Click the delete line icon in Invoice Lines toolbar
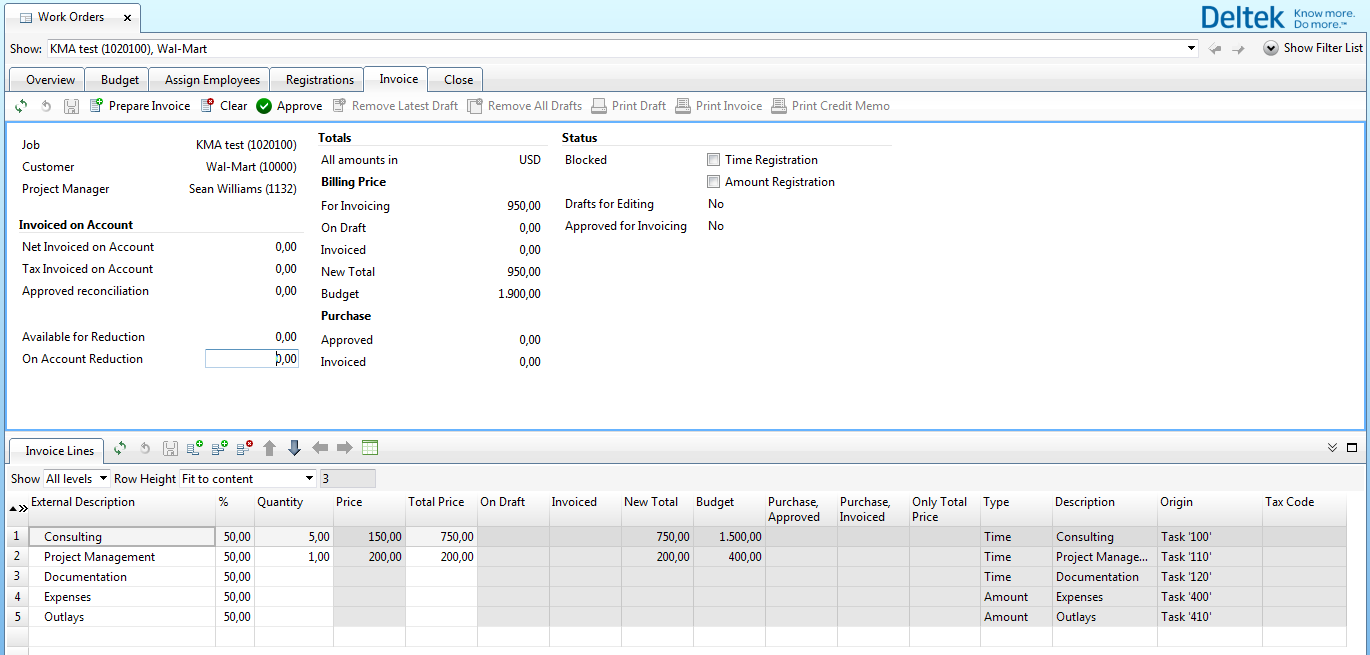The height and width of the screenshot is (655, 1370). tap(244, 449)
